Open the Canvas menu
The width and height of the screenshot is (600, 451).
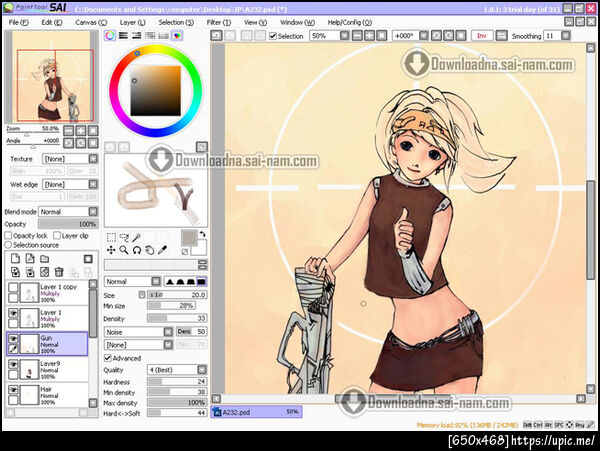coord(91,22)
